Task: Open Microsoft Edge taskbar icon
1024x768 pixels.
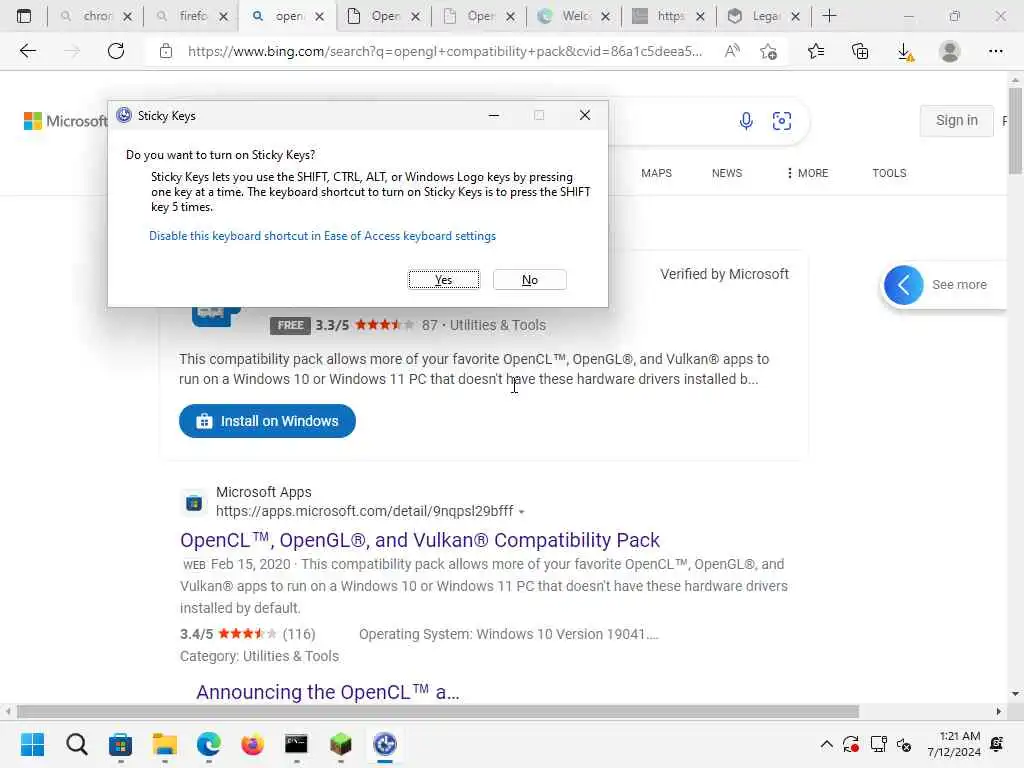Action: (208, 744)
